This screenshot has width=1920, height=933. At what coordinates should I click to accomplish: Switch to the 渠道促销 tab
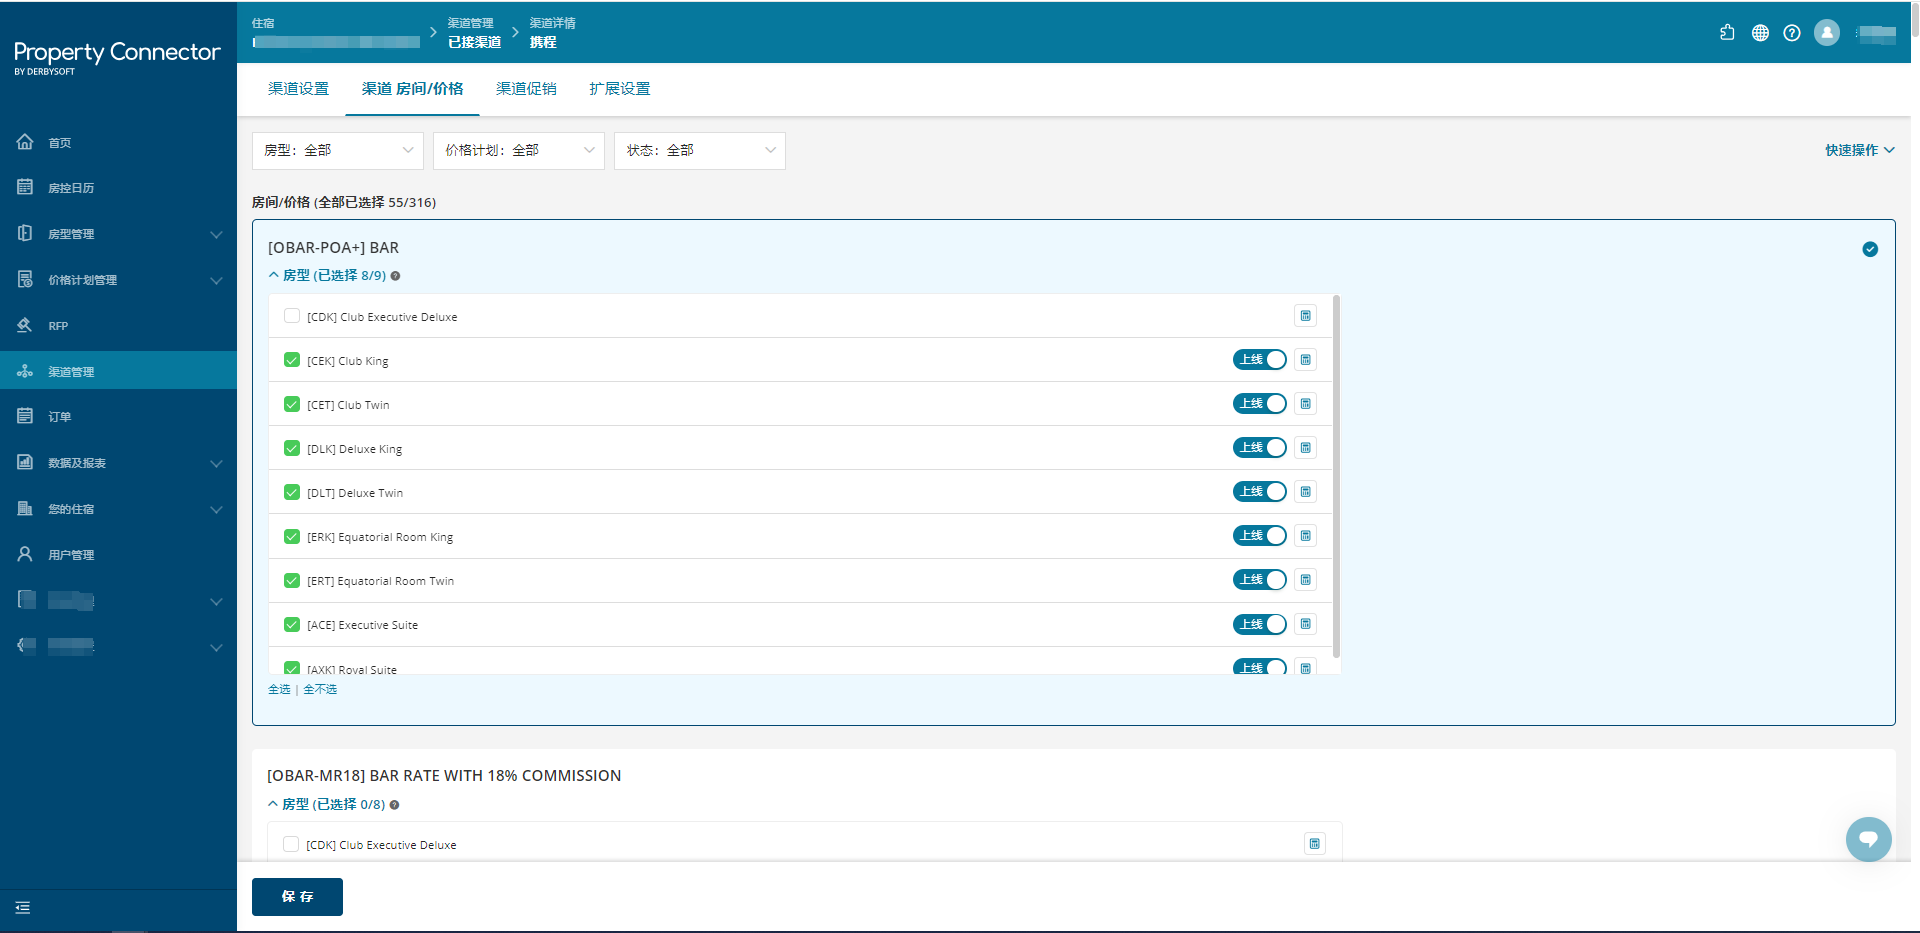526,89
